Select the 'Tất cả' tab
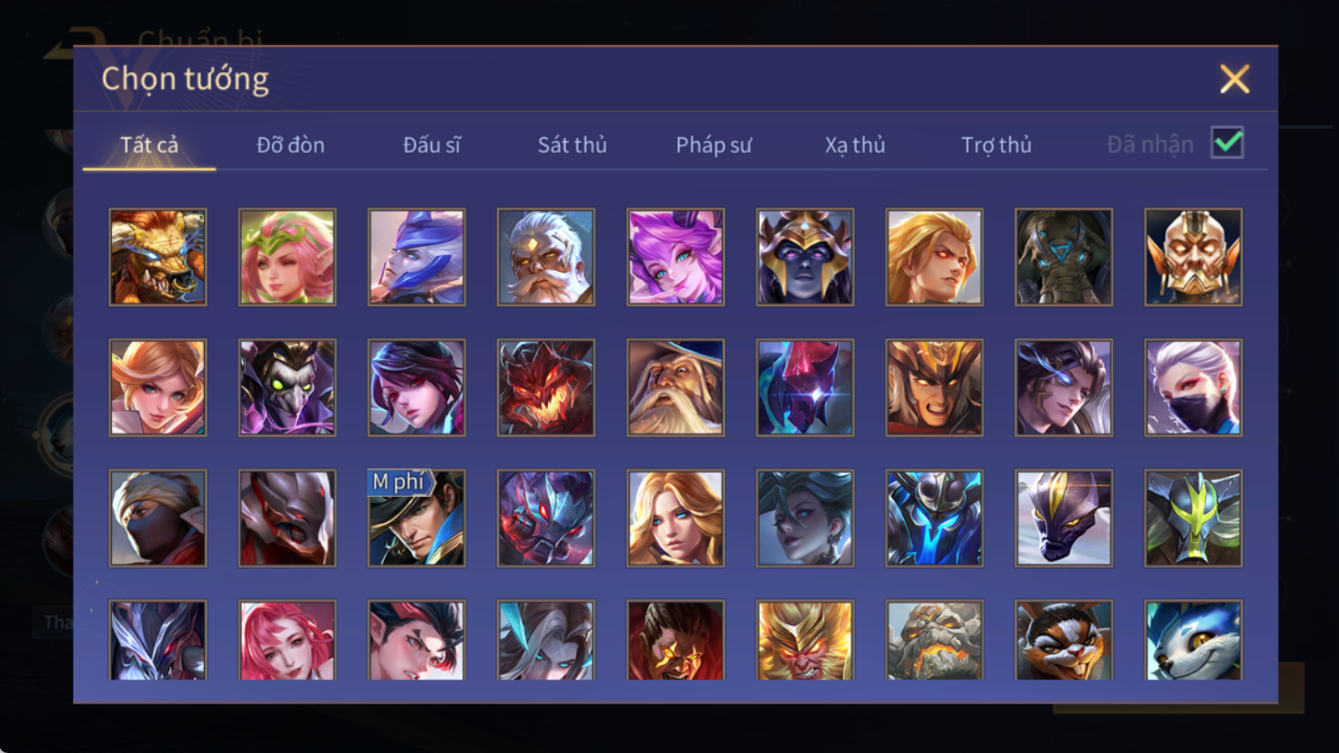The height and width of the screenshot is (753, 1339). [x=149, y=145]
